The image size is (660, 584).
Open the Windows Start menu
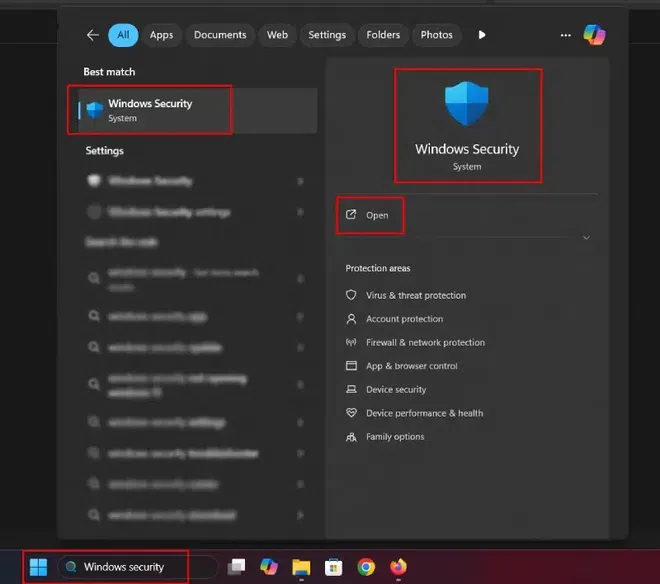[38, 567]
